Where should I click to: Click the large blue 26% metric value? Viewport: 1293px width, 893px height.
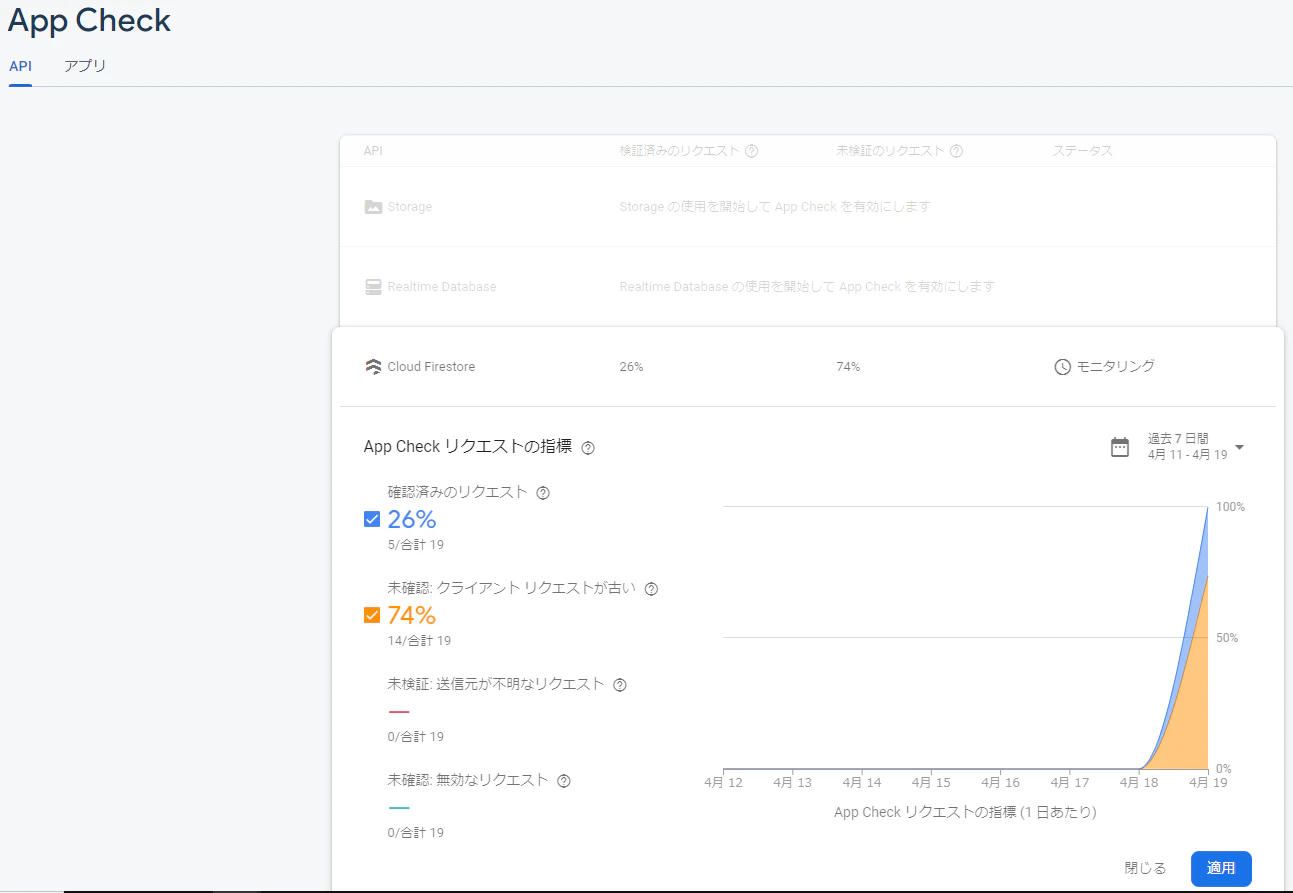pyautogui.click(x=412, y=519)
